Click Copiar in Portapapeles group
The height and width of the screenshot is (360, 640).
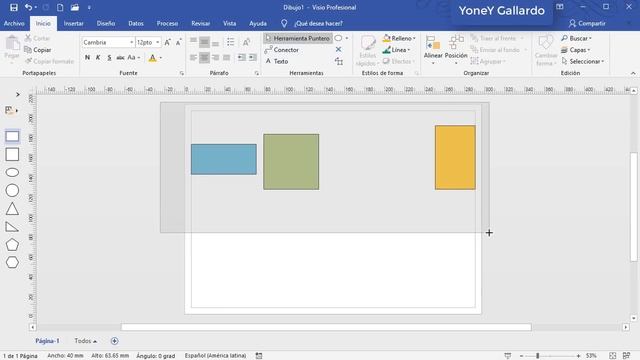(x=38, y=50)
